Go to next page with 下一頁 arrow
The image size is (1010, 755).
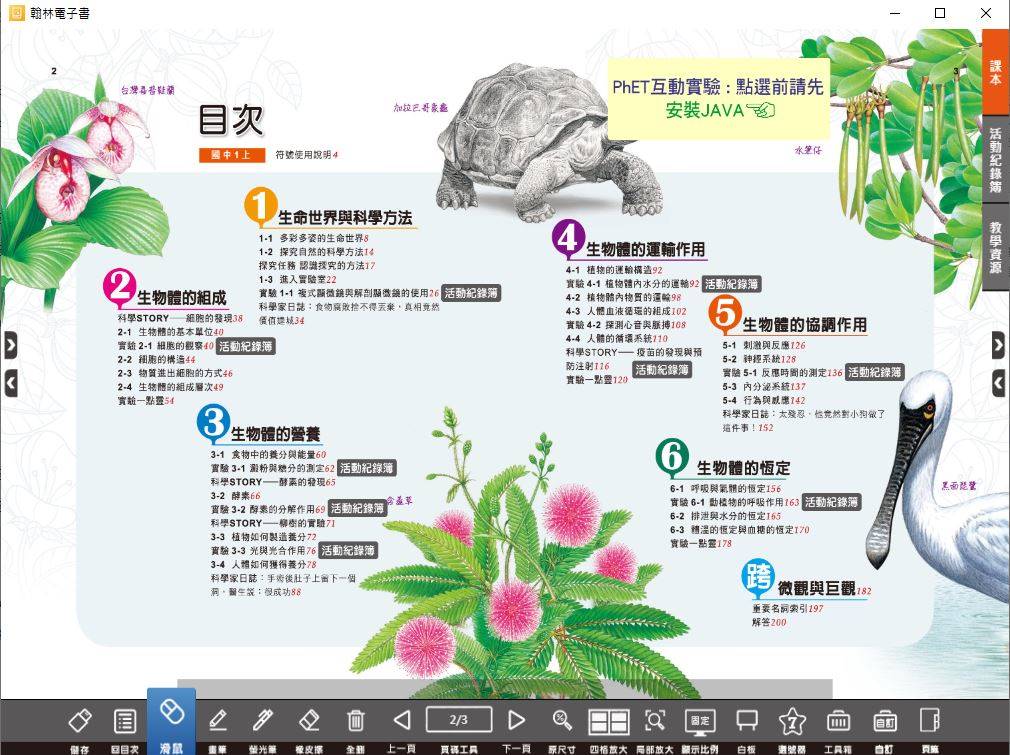click(516, 720)
